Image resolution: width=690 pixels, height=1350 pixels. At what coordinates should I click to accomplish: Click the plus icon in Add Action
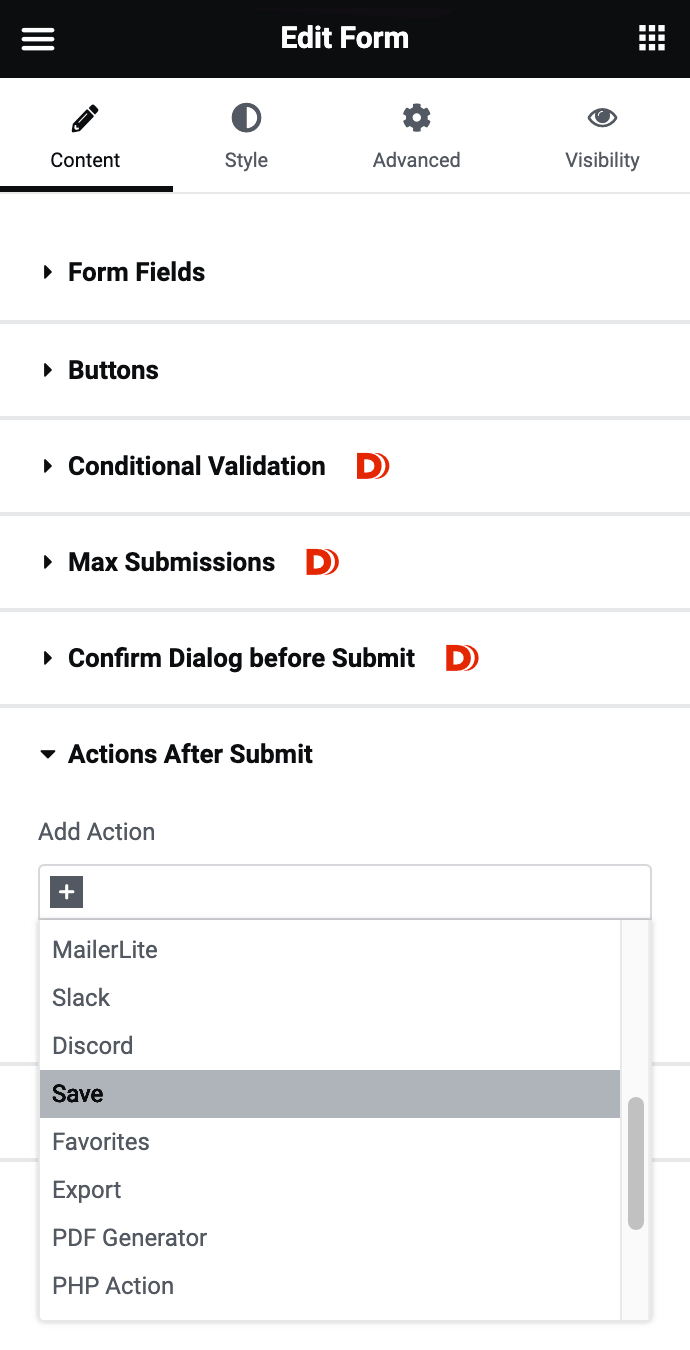pyautogui.click(x=67, y=892)
